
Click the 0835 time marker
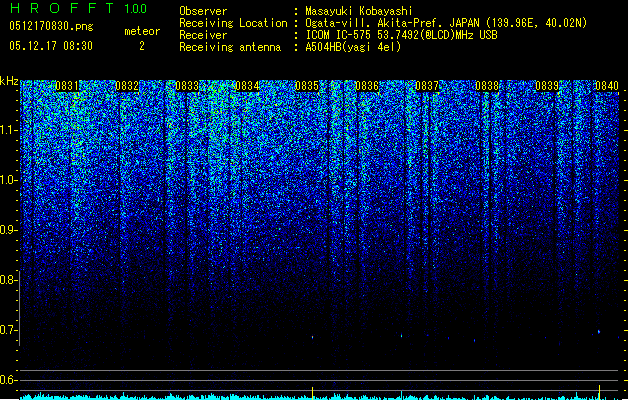pyautogui.click(x=307, y=86)
